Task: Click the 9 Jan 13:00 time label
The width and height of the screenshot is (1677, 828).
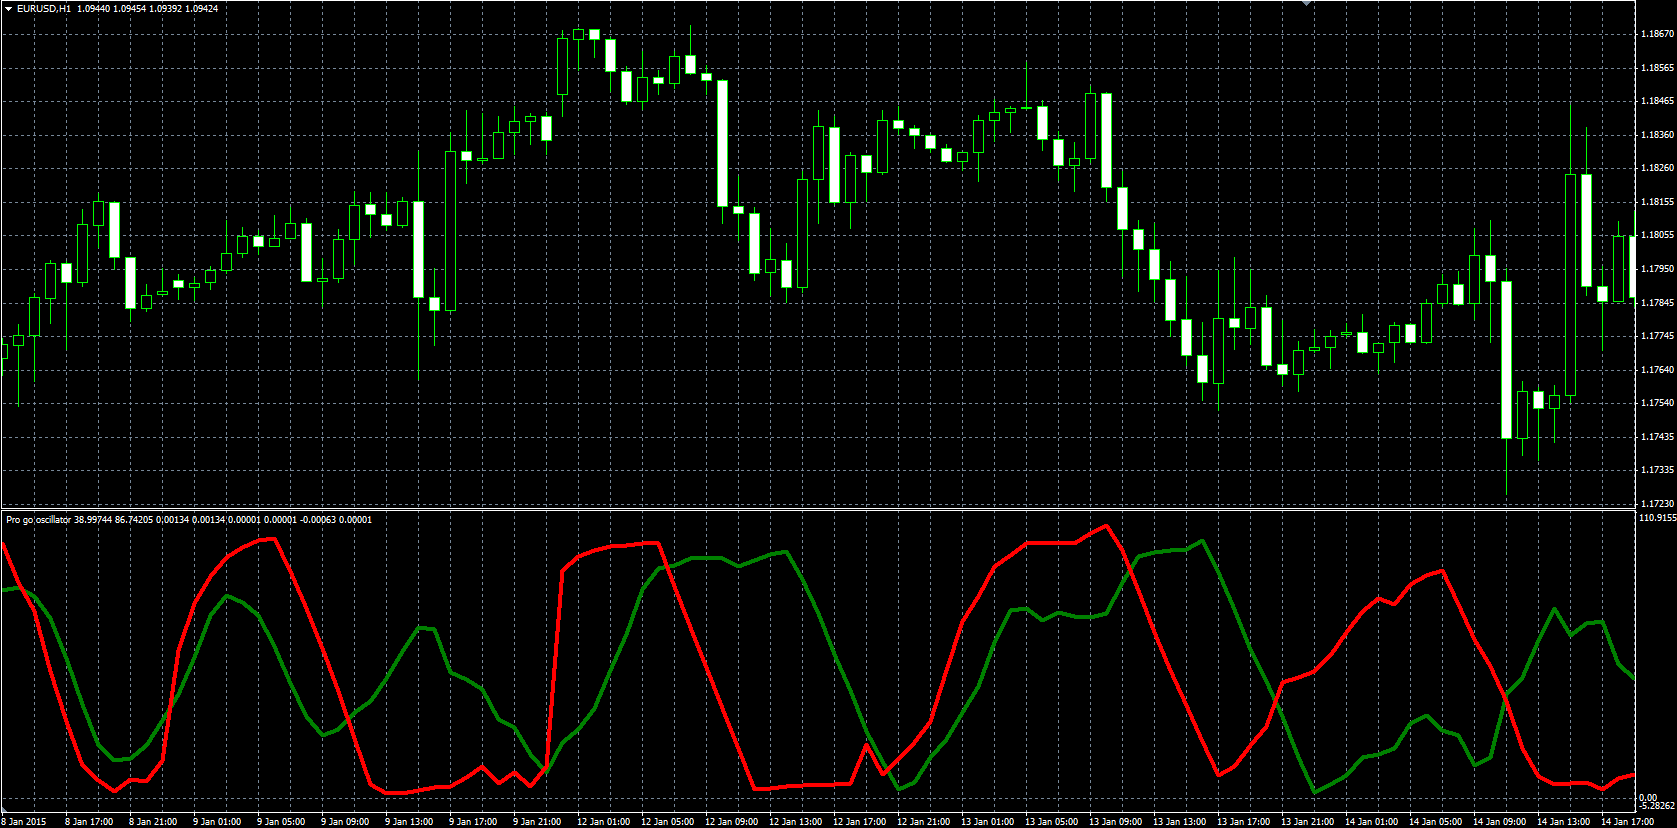Action: pyautogui.click(x=409, y=822)
